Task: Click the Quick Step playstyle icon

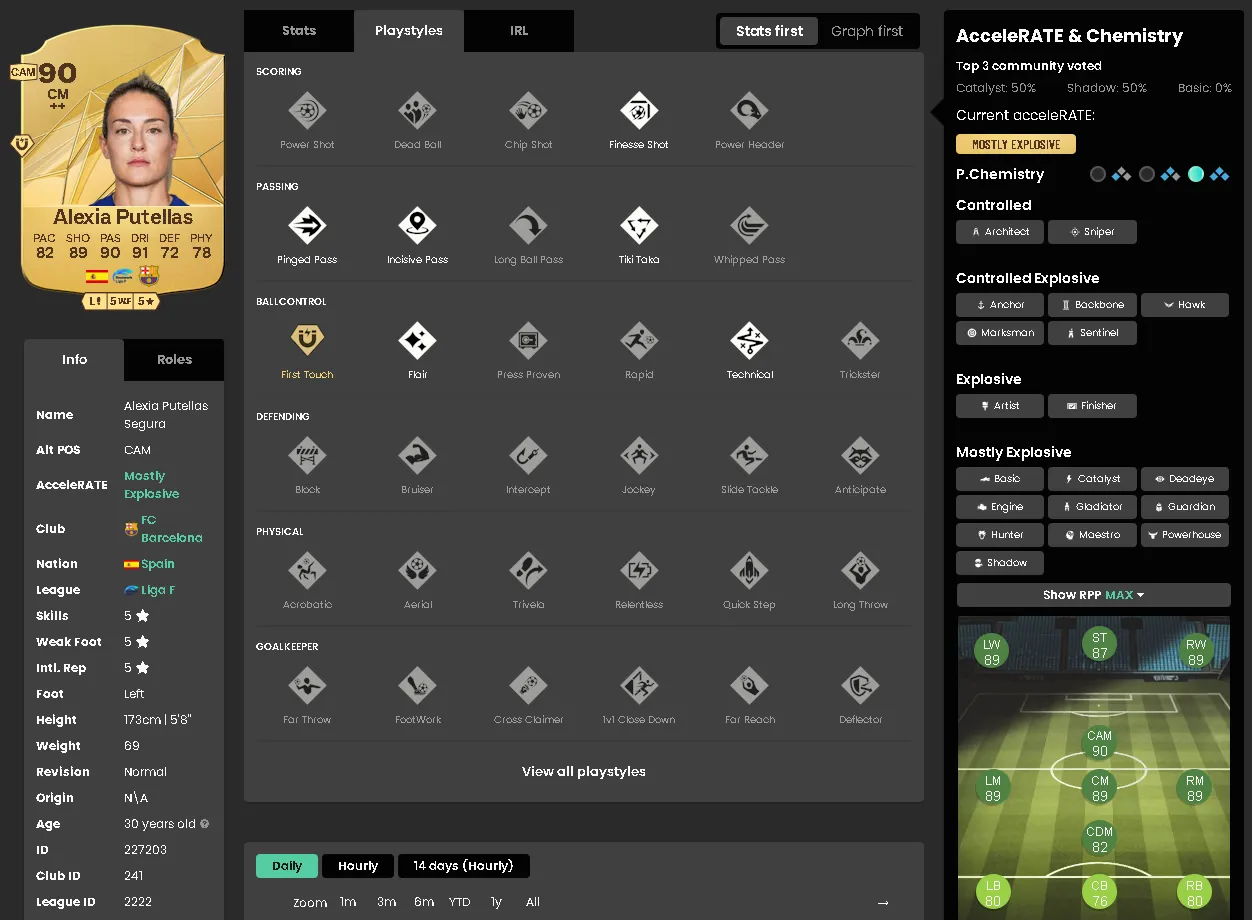Action: coord(749,571)
